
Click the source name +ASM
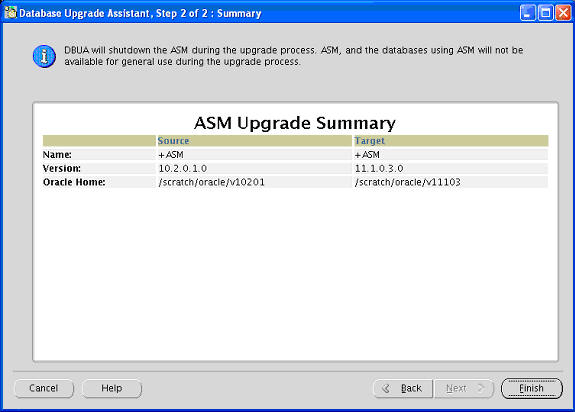(171, 155)
